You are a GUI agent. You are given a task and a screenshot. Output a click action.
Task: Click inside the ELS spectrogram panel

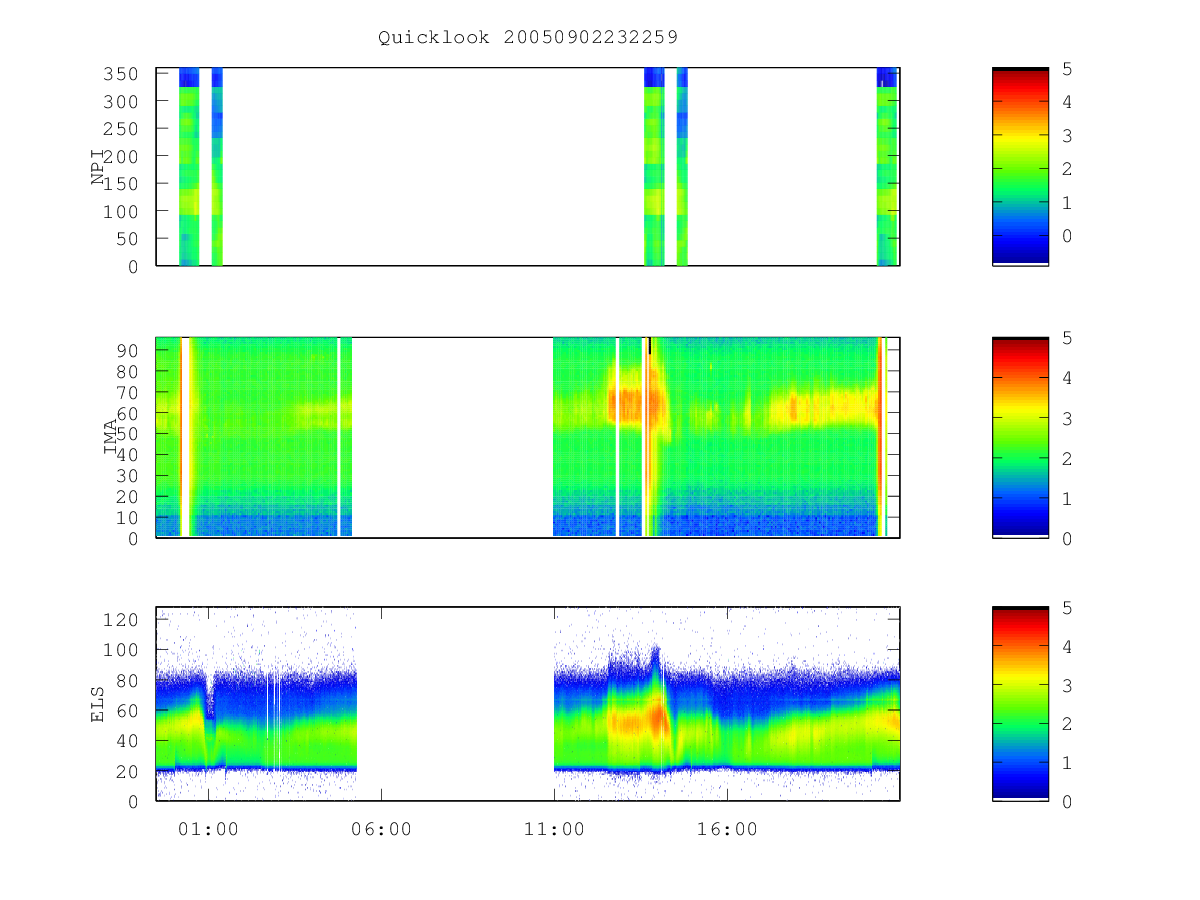coord(528,704)
